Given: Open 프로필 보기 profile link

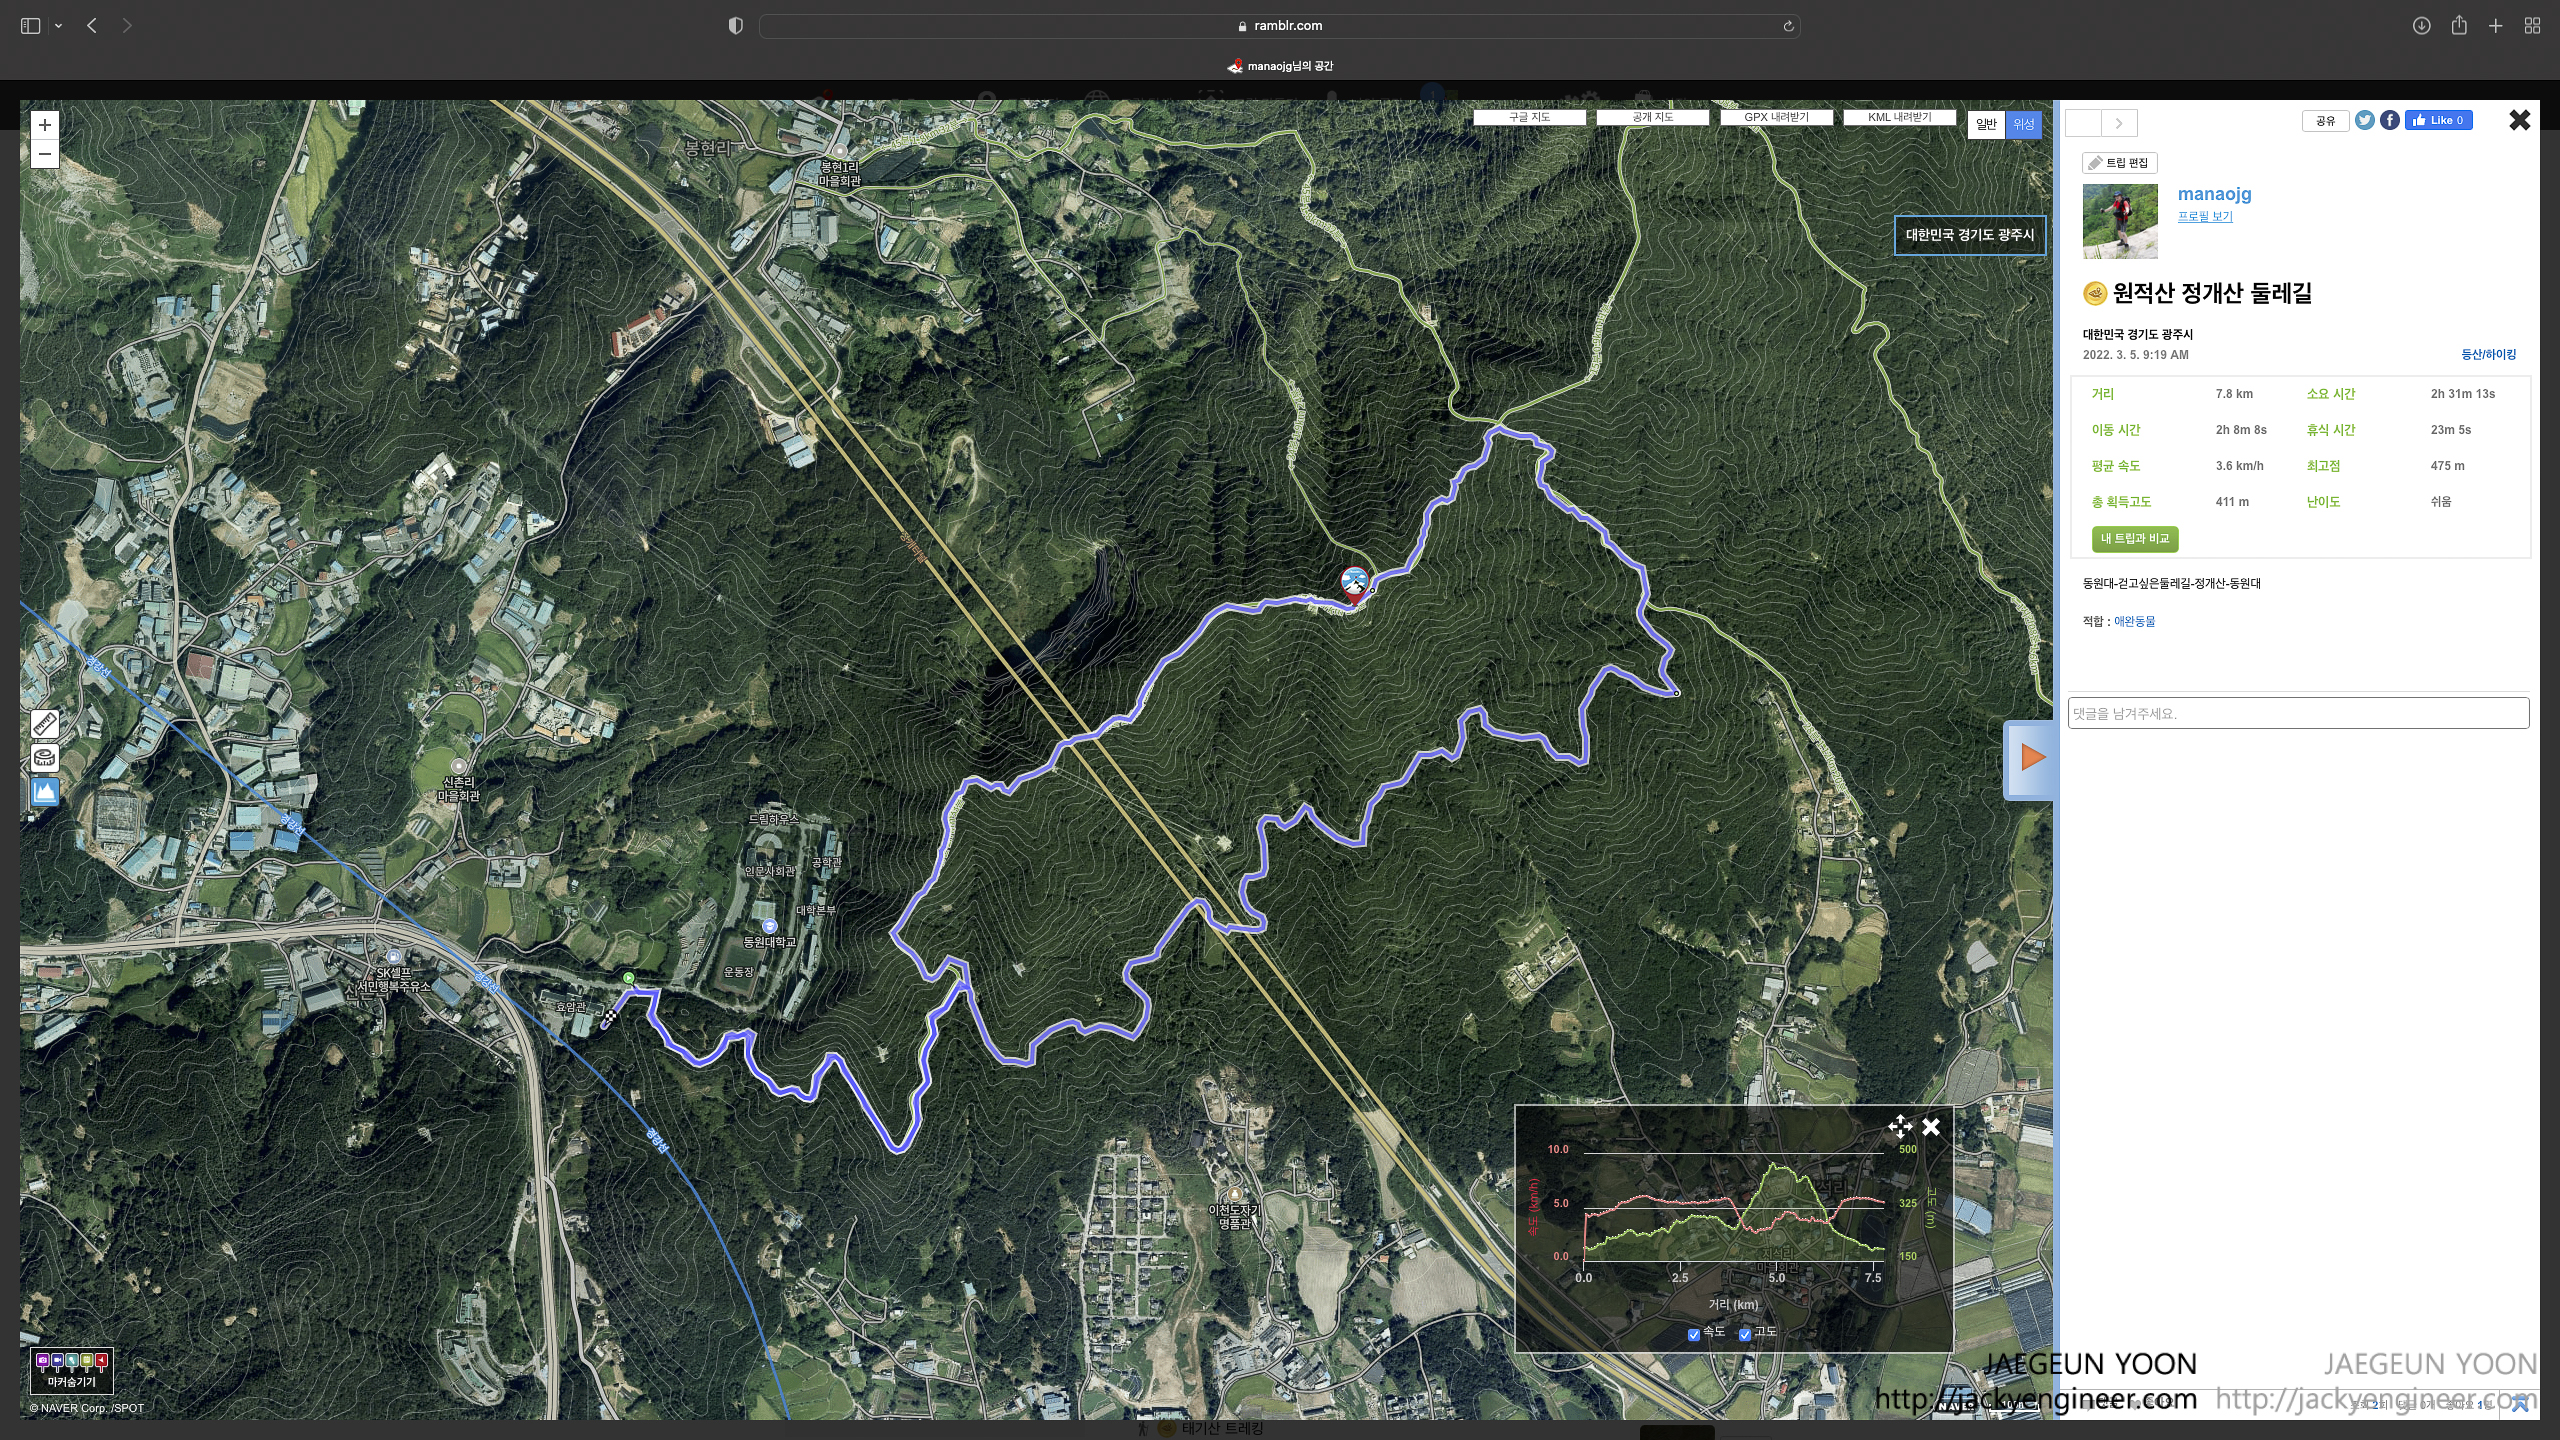Looking at the screenshot, I should (x=2204, y=217).
